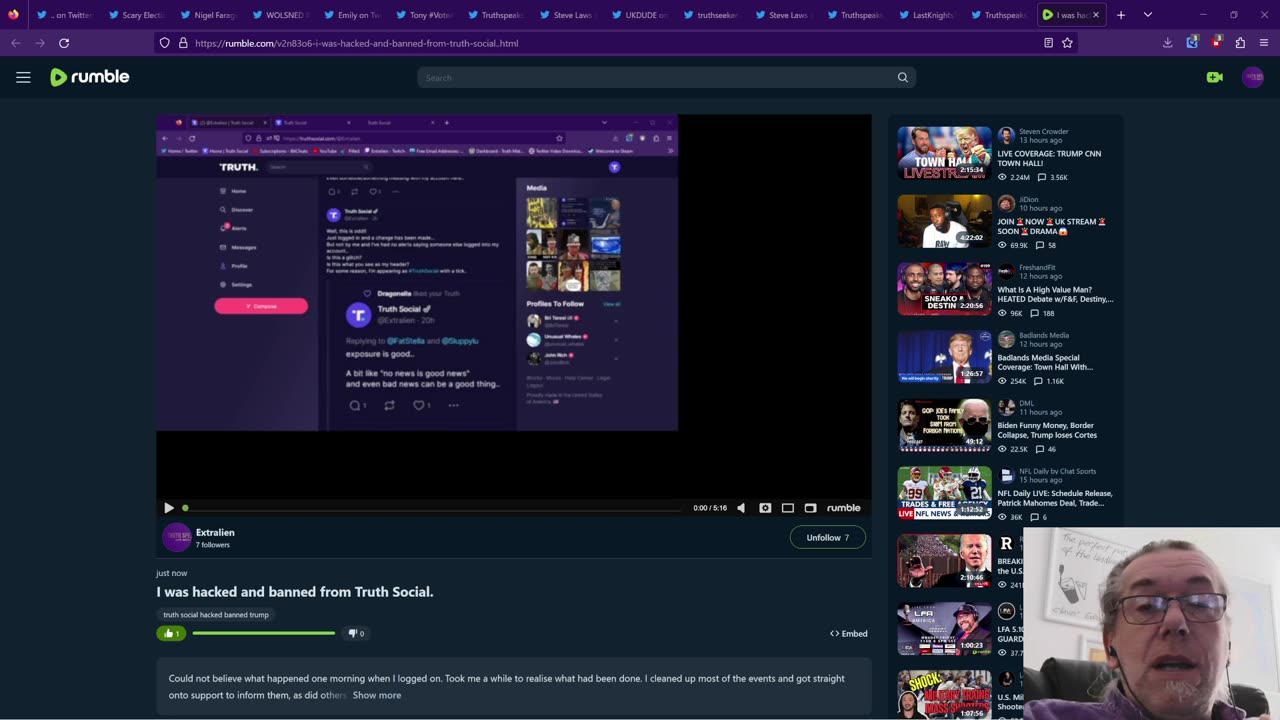Switch to the 'truthseeker' tab

pos(711,15)
